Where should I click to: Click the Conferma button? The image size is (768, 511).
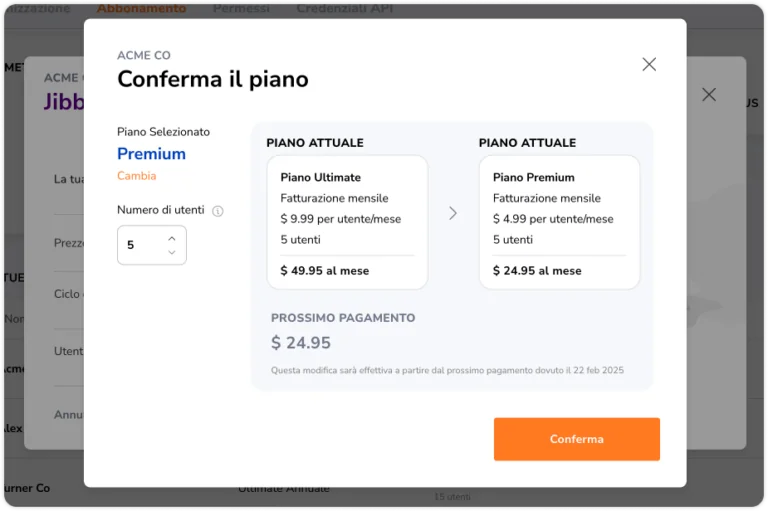click(576, 439)
